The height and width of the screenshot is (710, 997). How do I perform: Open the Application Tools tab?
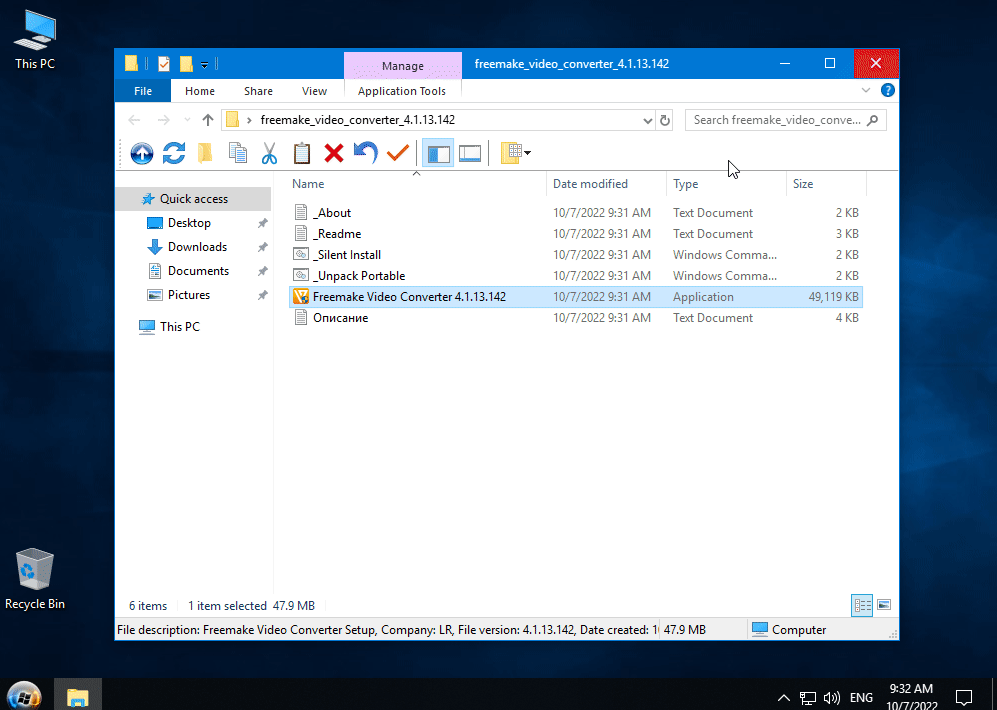402,91
